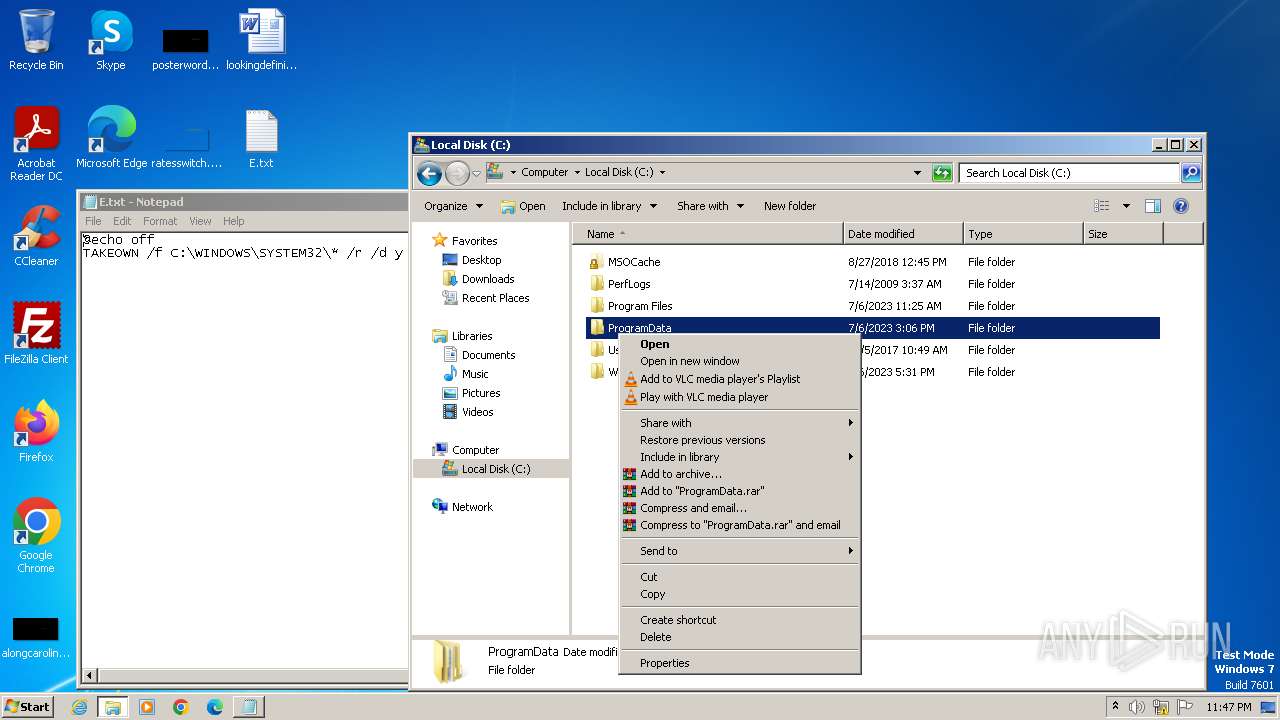Launch Firefox from the desktop

pyautogui.click(x=36, y=431)
